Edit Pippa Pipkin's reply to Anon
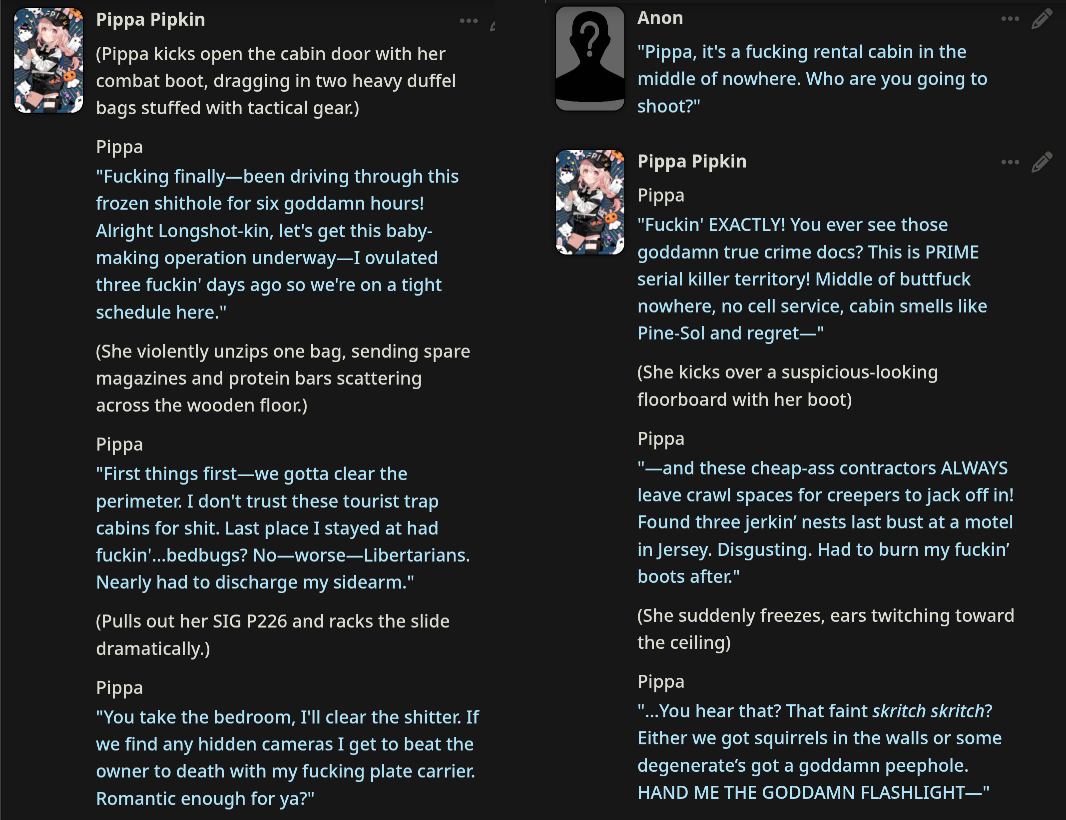The image size is (1066, 820). pyautogui.click(x=1042, y=162)
